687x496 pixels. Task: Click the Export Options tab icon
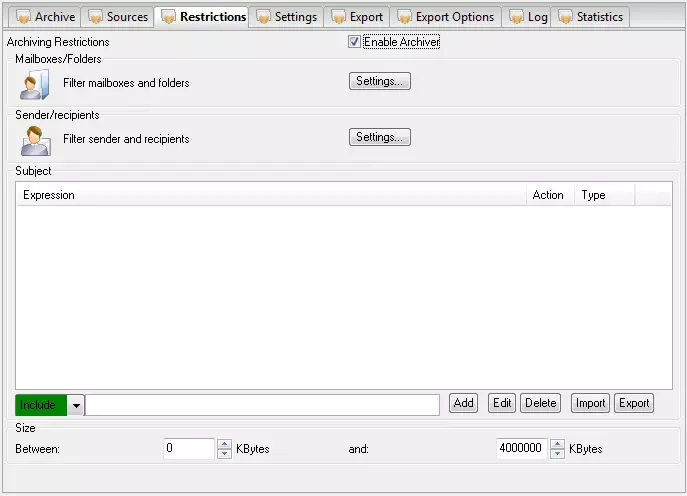(404, 17)
